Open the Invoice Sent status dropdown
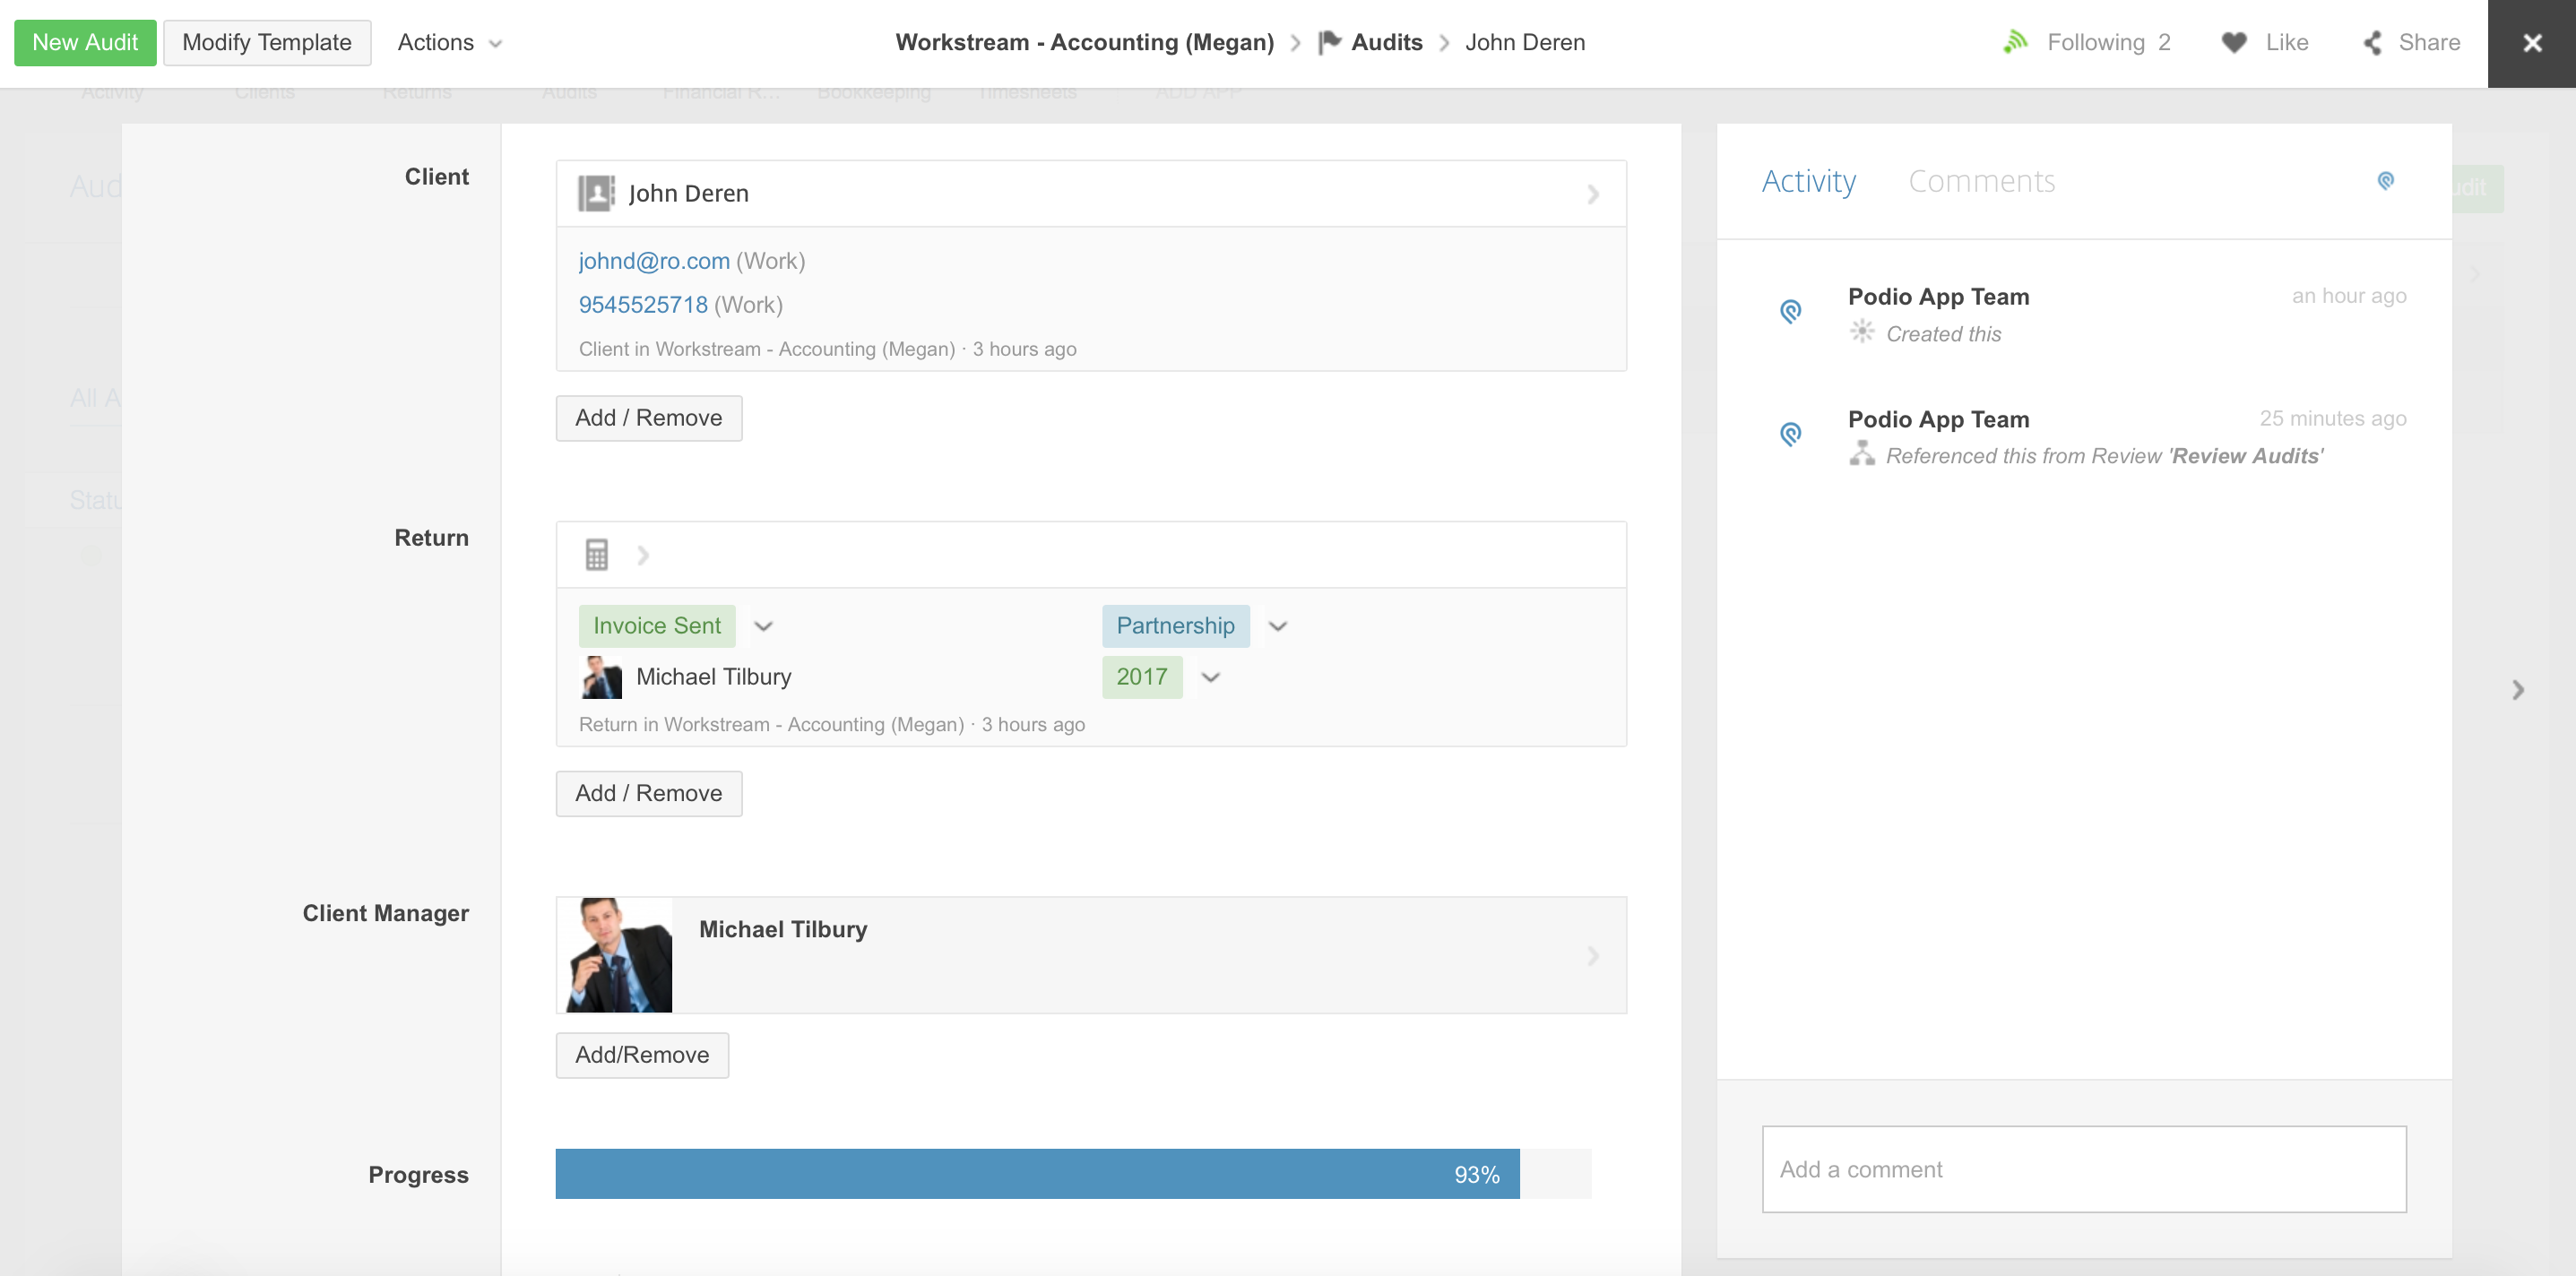The image size is (2576, 1276). pyautogui.click(x=763, y=626)
